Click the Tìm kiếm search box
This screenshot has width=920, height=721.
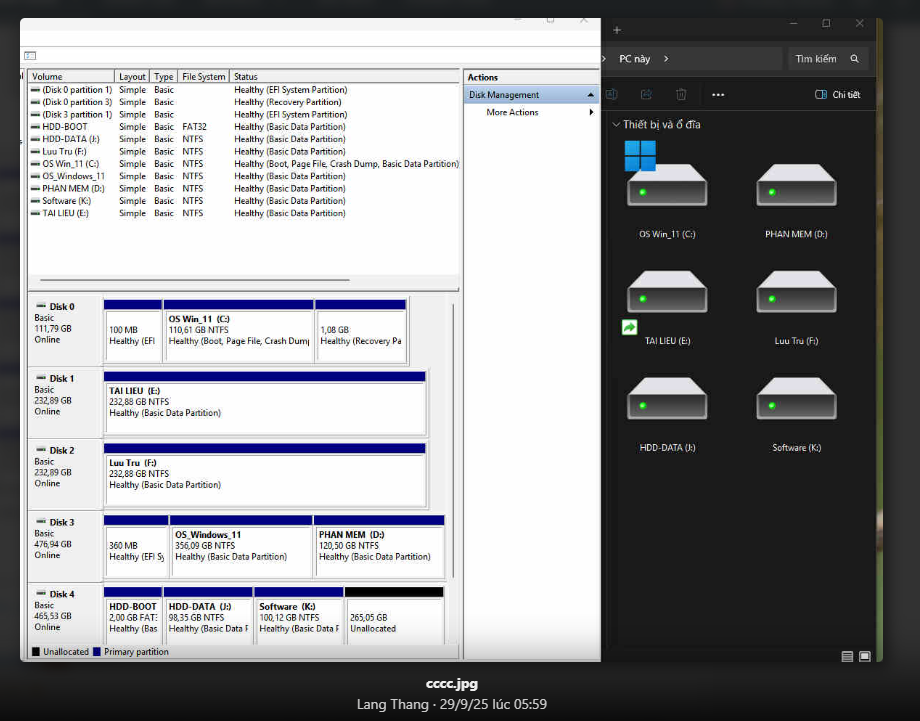coord(826,59)
